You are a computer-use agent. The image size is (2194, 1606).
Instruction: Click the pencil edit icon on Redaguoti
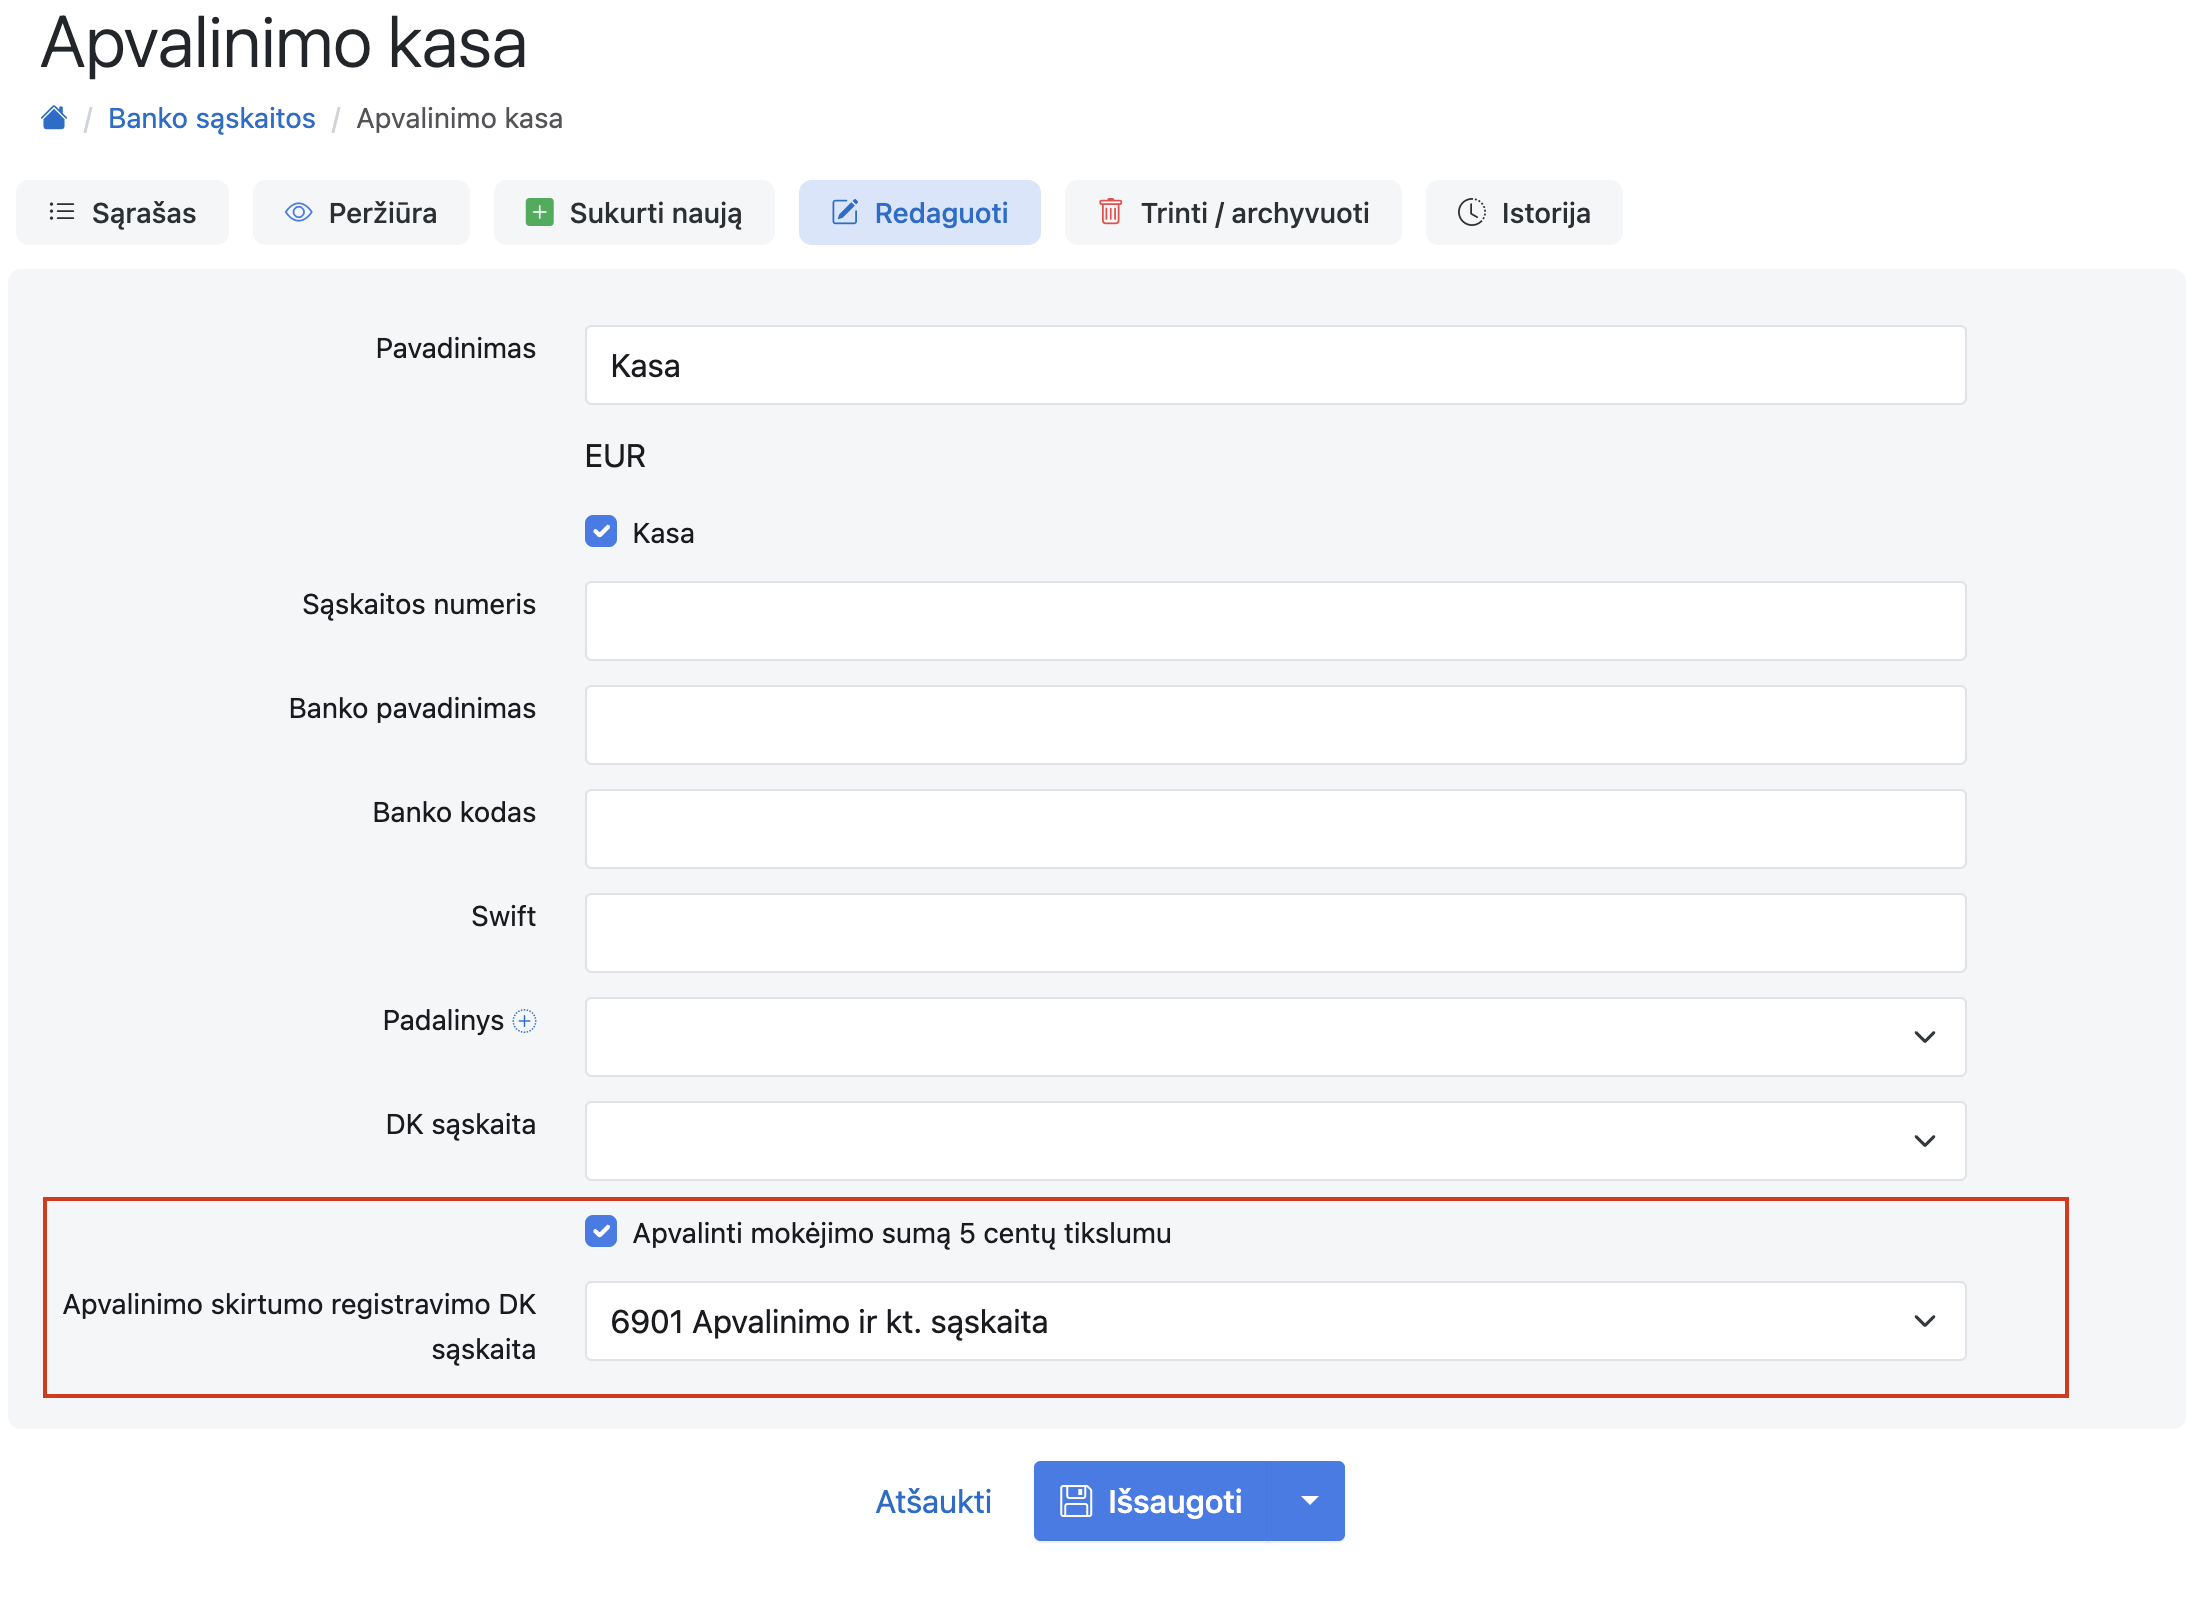pyautogui.click(x=845, y=212)
